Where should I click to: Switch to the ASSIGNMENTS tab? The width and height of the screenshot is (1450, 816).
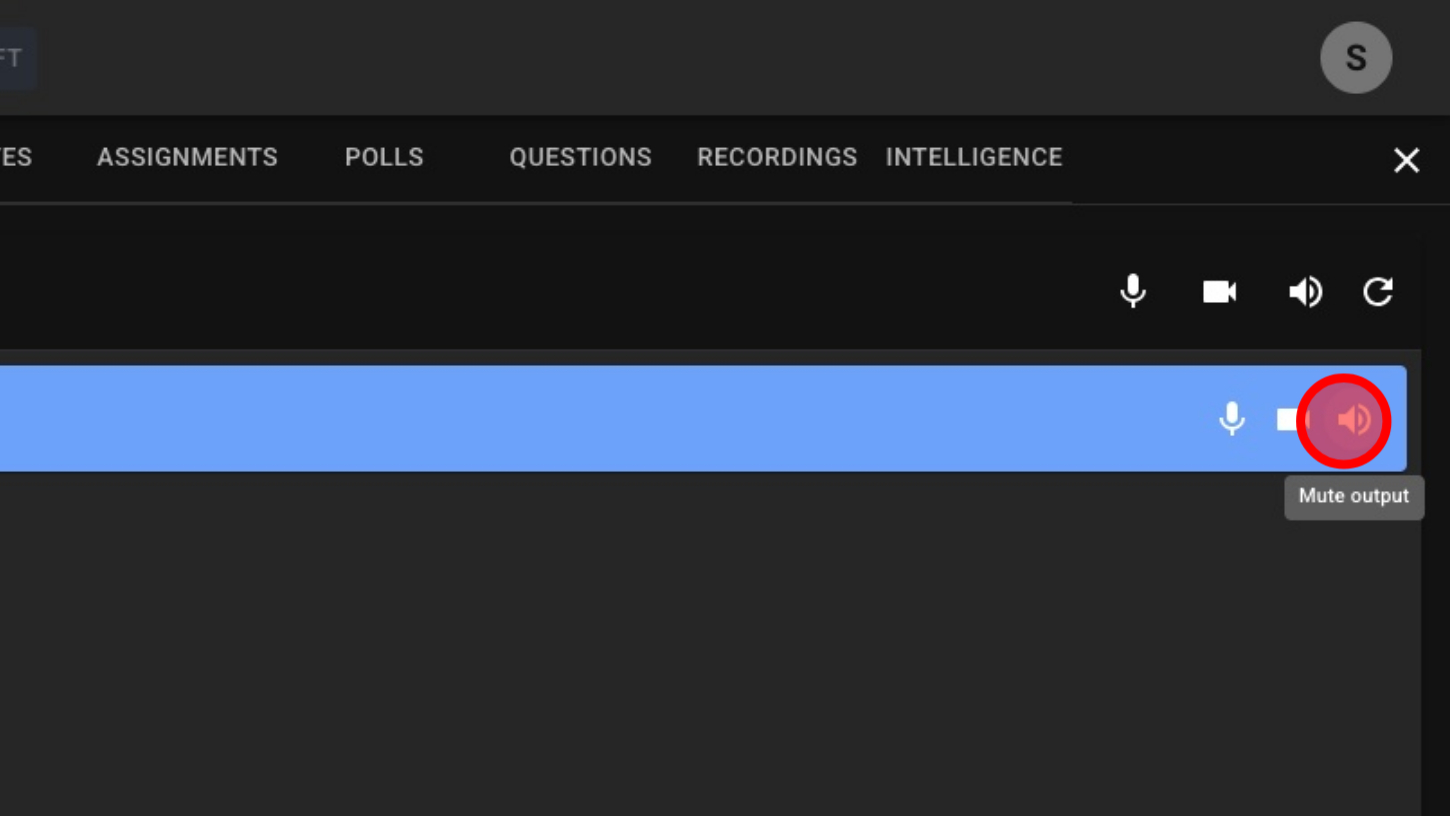click(x=187, y=157)
